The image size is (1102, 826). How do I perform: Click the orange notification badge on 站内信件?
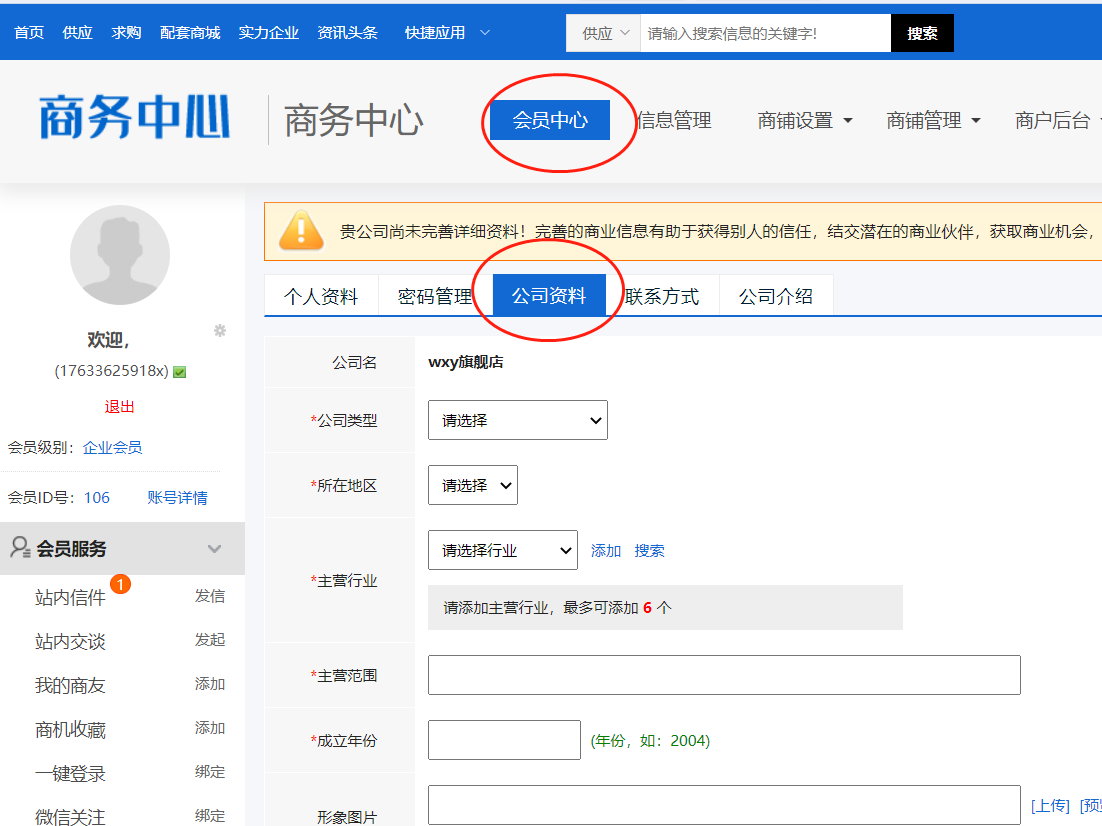click(x=121, y=584)
